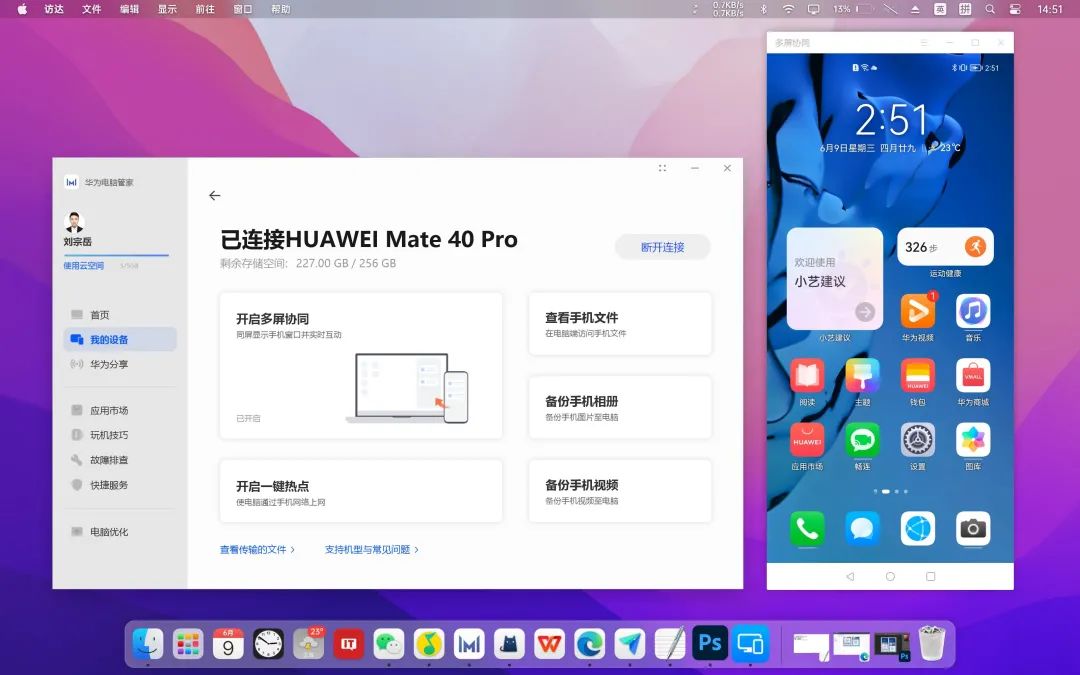Image resolution: width=1080 pixels, height=675 pixels.
Task: Open 玩机技巧 in the sidebar
Action: click(x=120, y=435)
